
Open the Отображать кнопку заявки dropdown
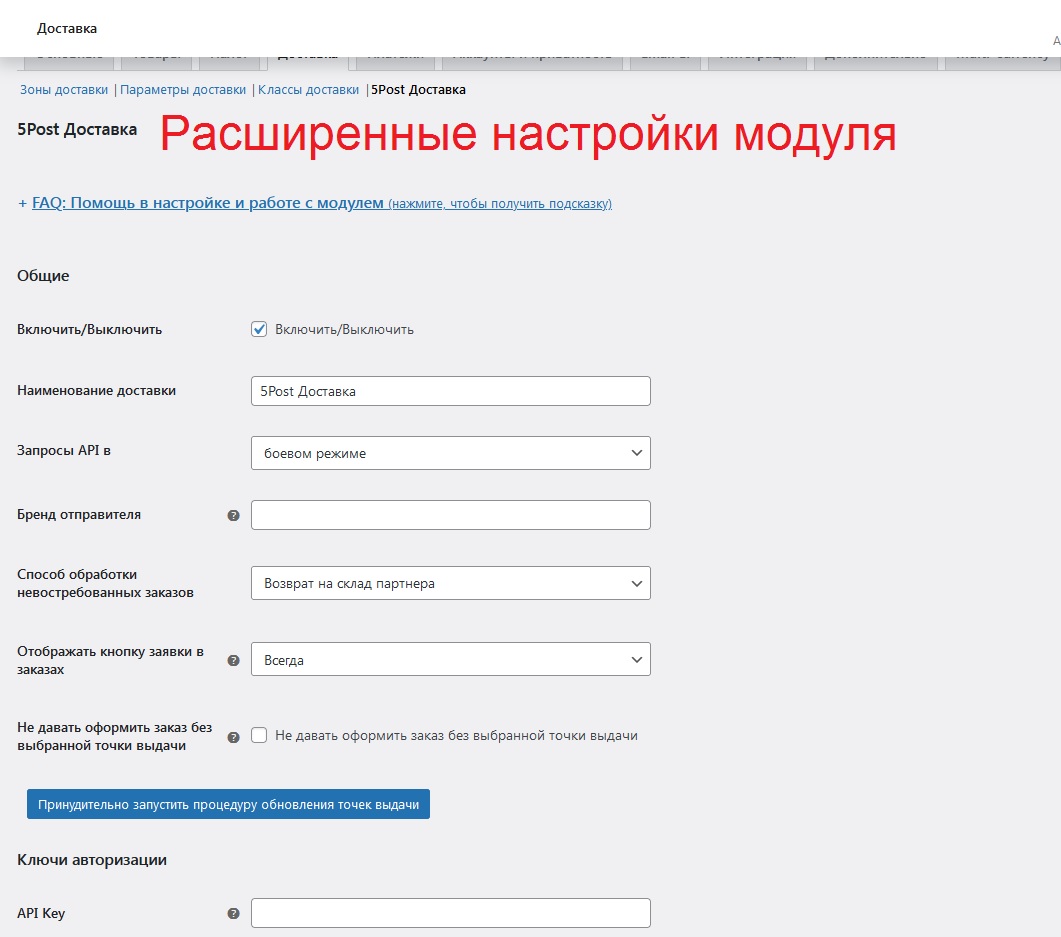click(450, 660)
